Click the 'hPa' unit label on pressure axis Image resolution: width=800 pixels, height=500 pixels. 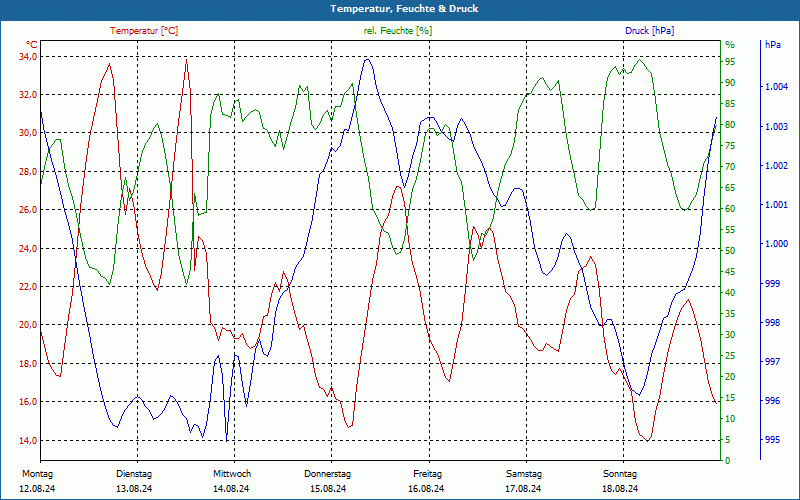(x=773, y=44)
